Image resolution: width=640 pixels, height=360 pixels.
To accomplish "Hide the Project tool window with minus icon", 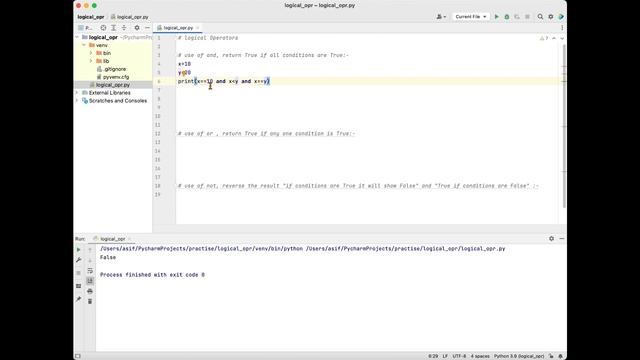I will [147, 28].
